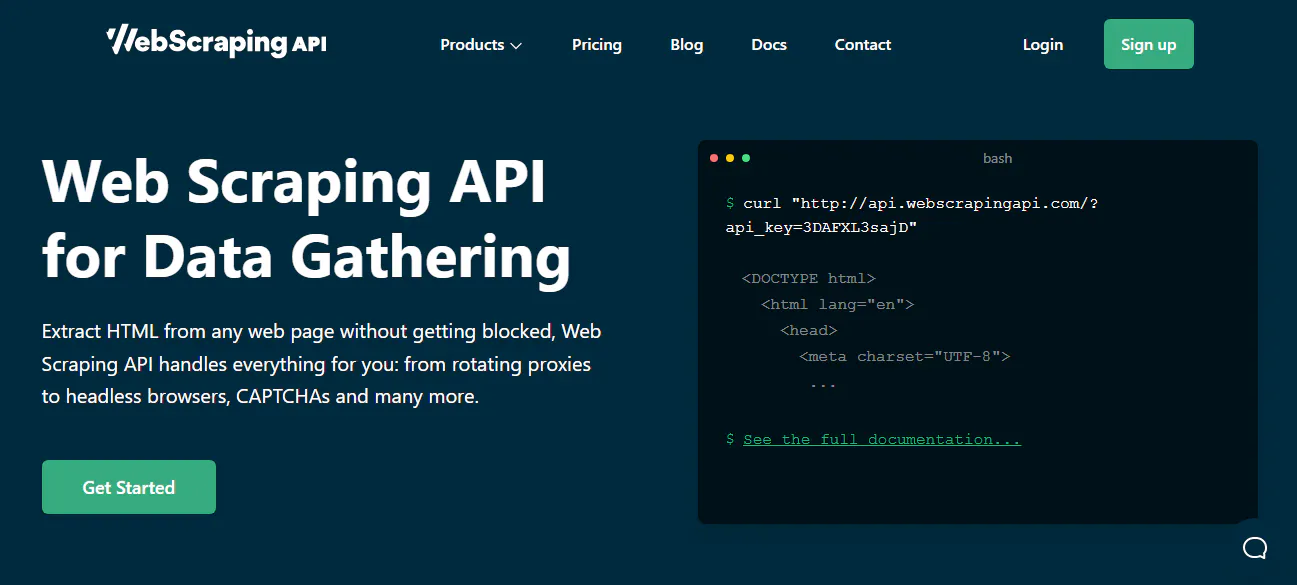1297x585 pixels.
Task: Navigate to the Blog section
Action: (x=686, y=44)
